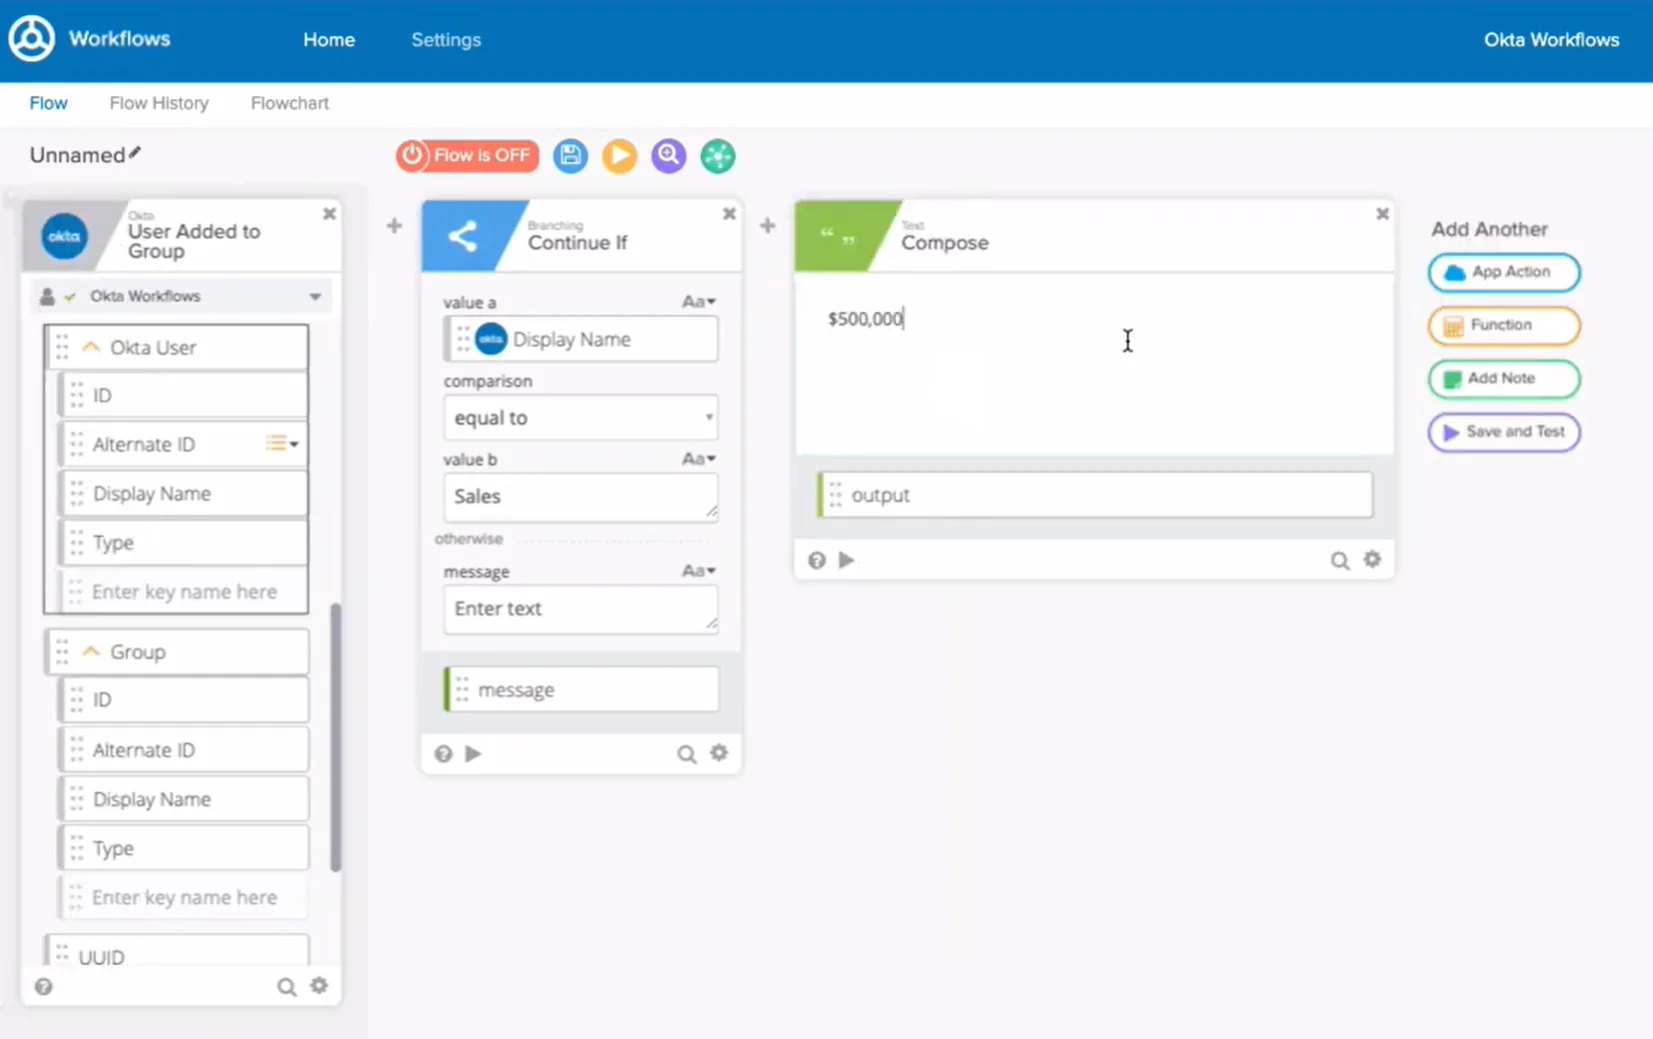Close the User Added to Group card
The width and height of the screenshot is (1653, 1039).
[329, 214]
